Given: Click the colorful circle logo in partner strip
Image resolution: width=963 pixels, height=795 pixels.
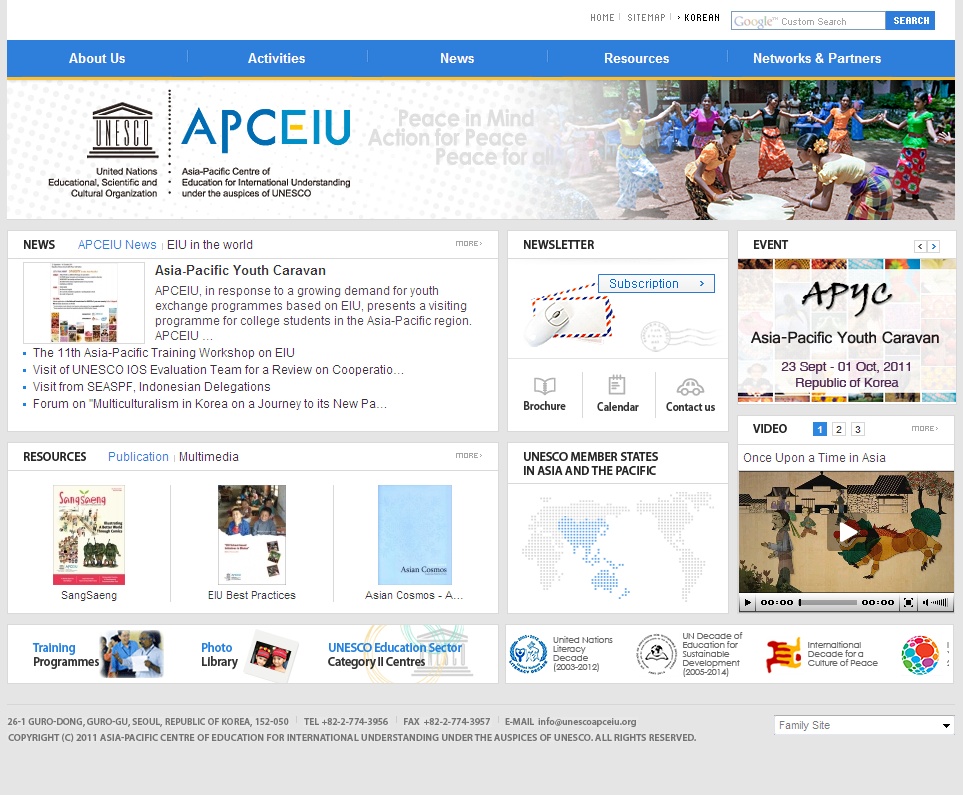Looking at the screenshot, I should pyautogui.click(x=920, y=654).
